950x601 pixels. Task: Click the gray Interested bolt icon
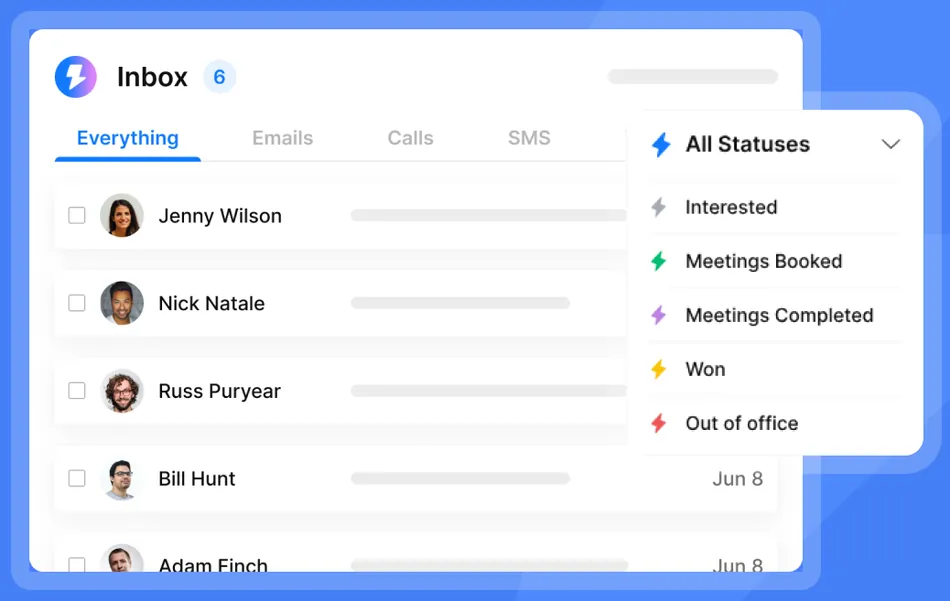(659, 207)
